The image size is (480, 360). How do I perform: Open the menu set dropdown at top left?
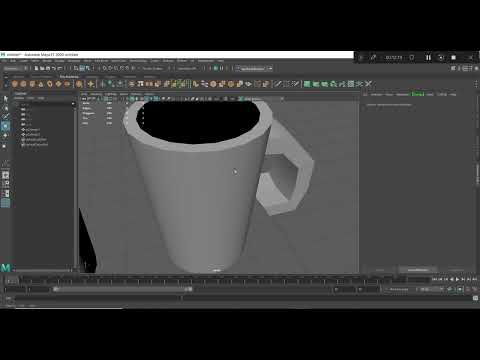[16, 68]
